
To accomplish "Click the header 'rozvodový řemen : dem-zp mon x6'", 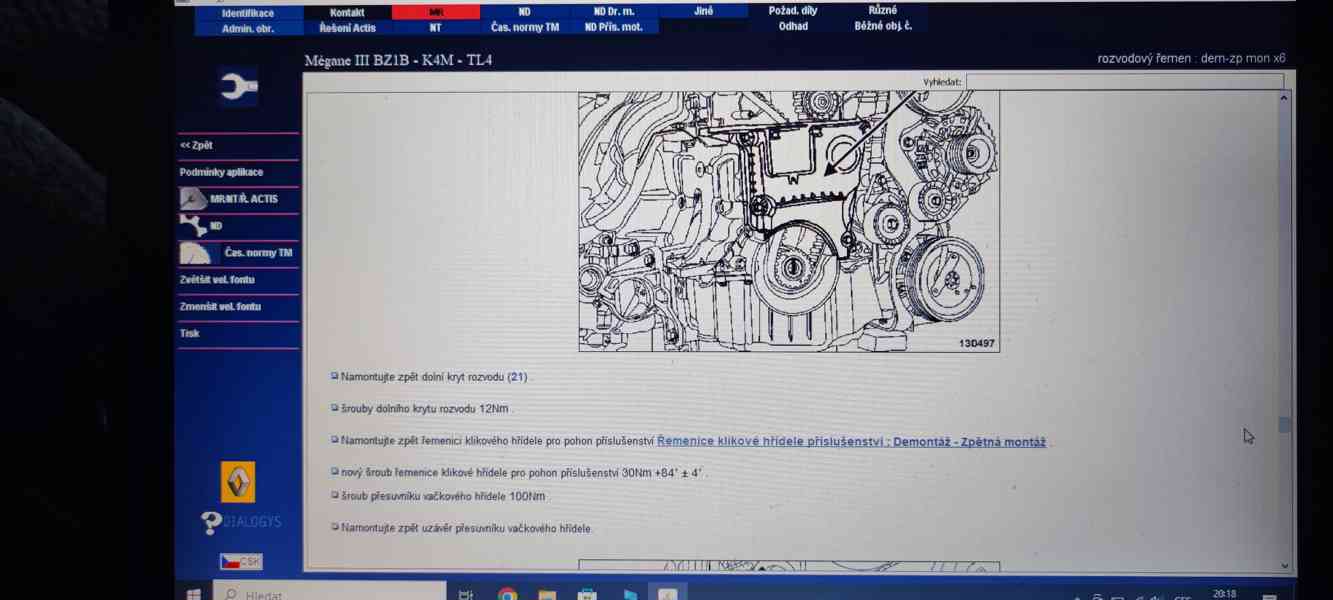I will (1191, 59).
